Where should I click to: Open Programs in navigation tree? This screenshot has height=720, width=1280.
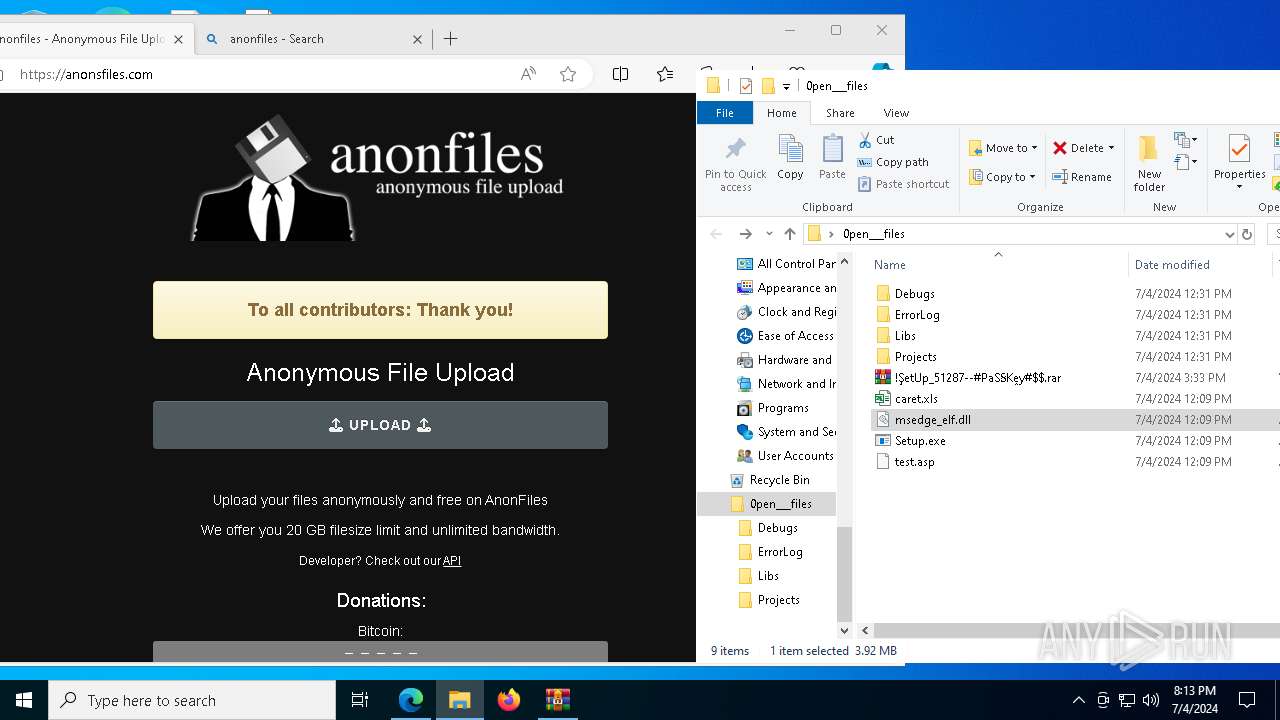coord(783,408)
